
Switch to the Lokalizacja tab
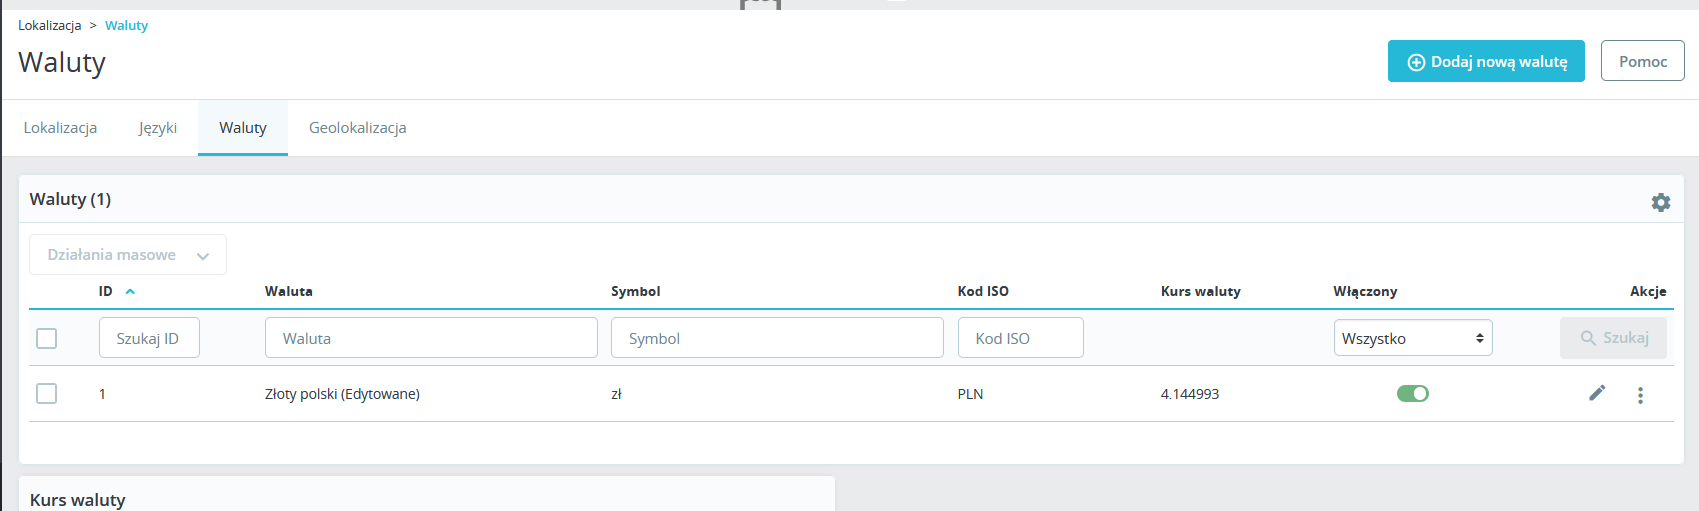[x=60, y=128]
